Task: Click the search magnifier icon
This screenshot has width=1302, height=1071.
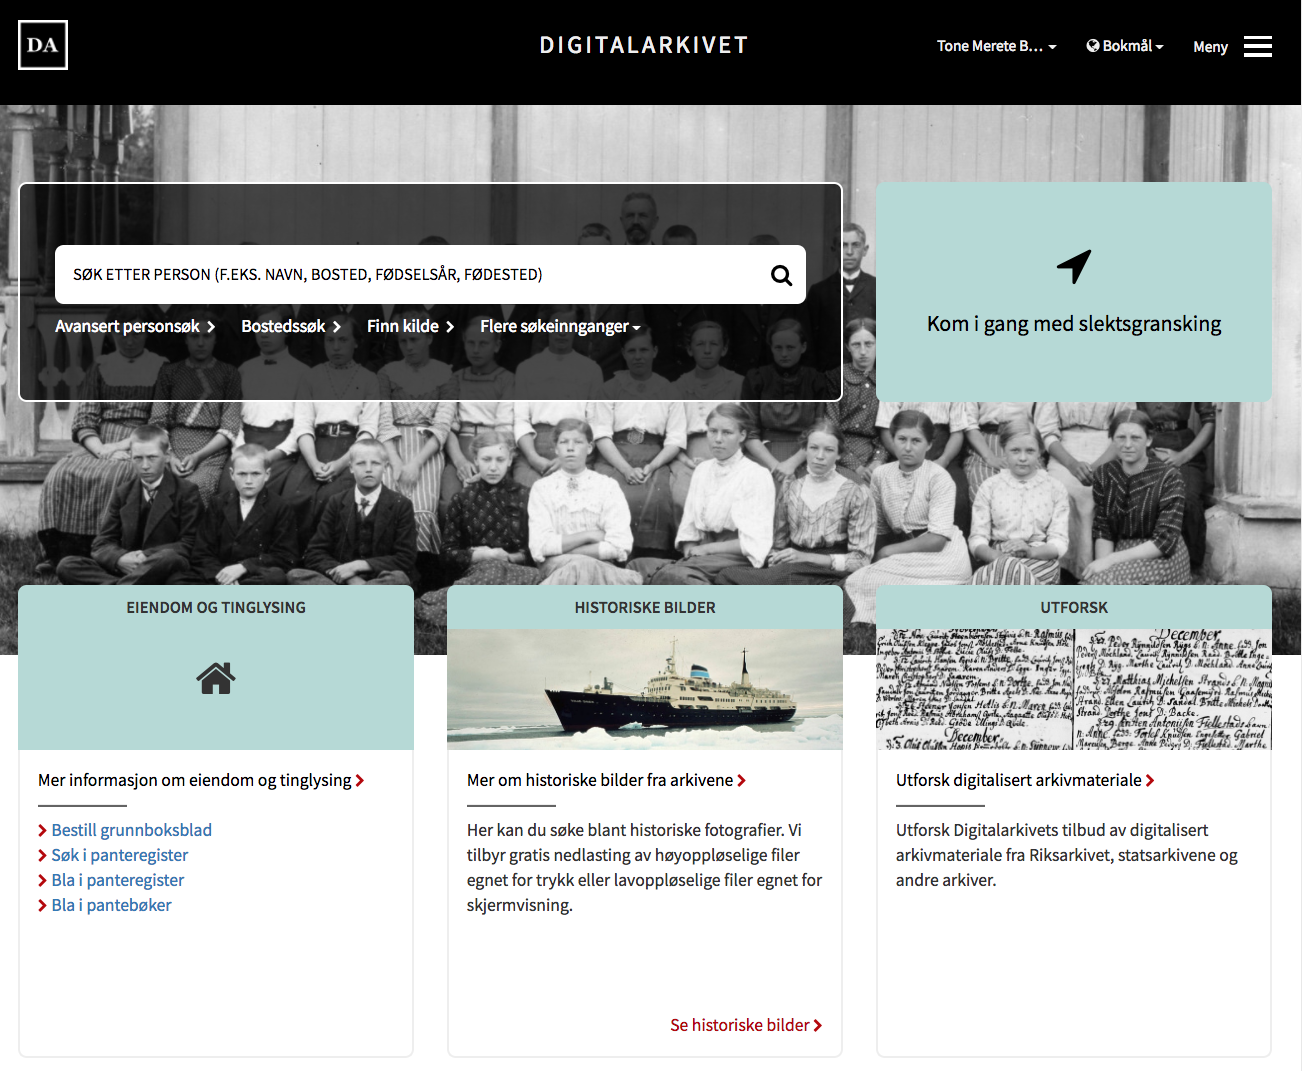Action: click(782, 275)
